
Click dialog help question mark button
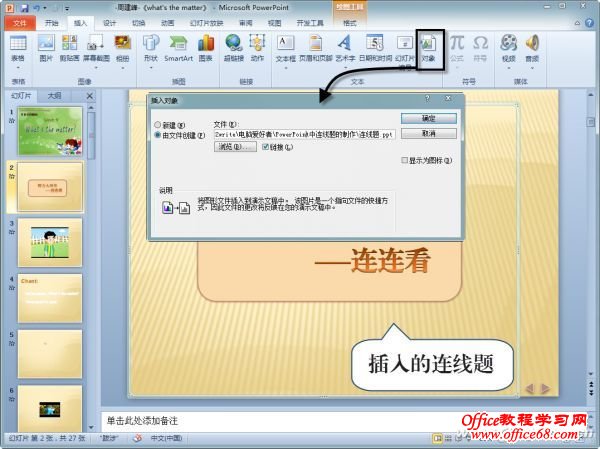point(428,99)
